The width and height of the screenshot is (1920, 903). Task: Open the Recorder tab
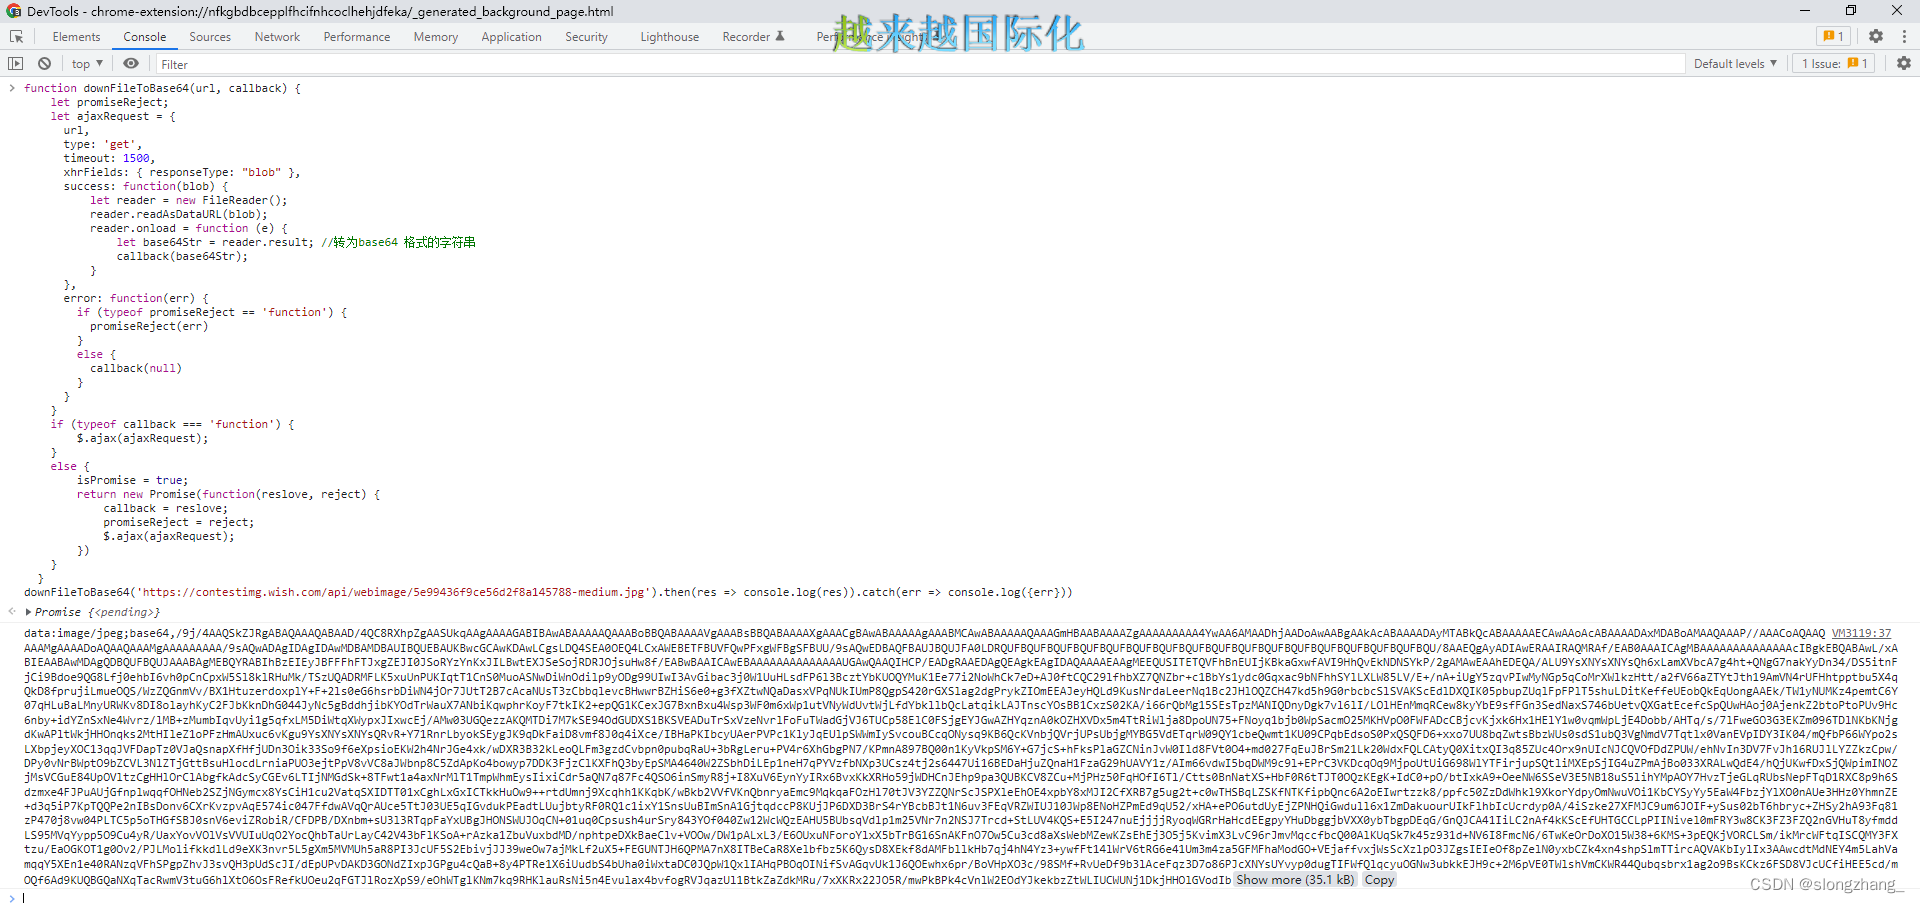[753, 36]
